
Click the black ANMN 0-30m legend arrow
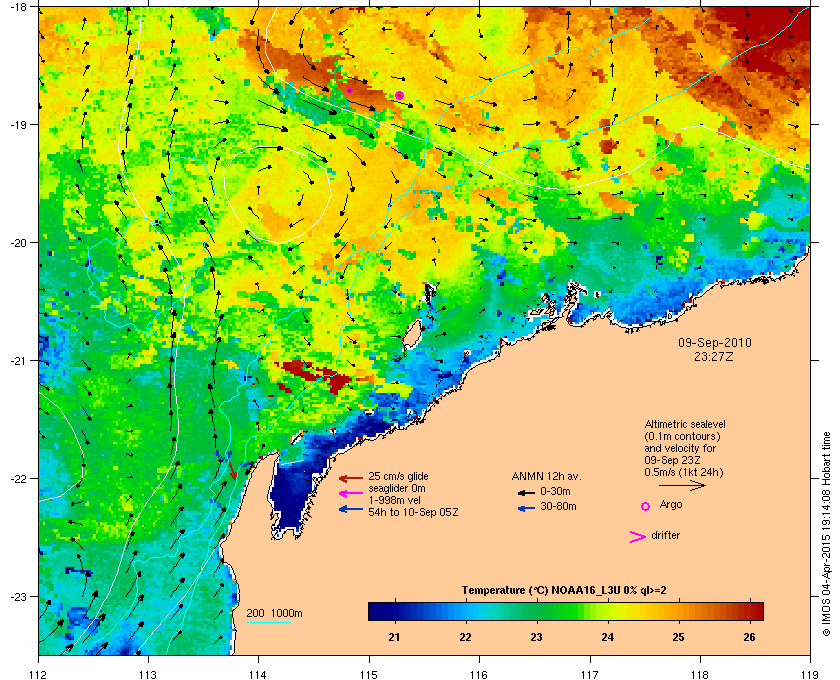526,492
